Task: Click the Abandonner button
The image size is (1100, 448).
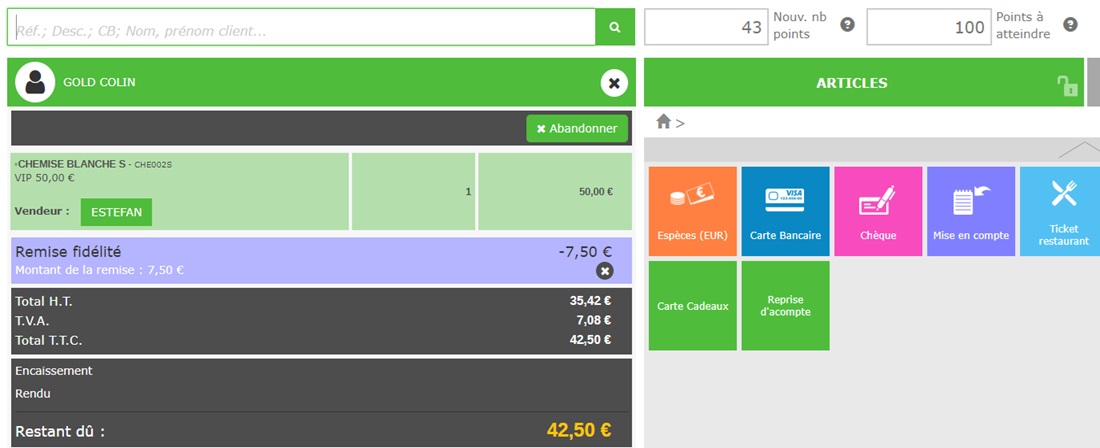Action: point(577,129)
